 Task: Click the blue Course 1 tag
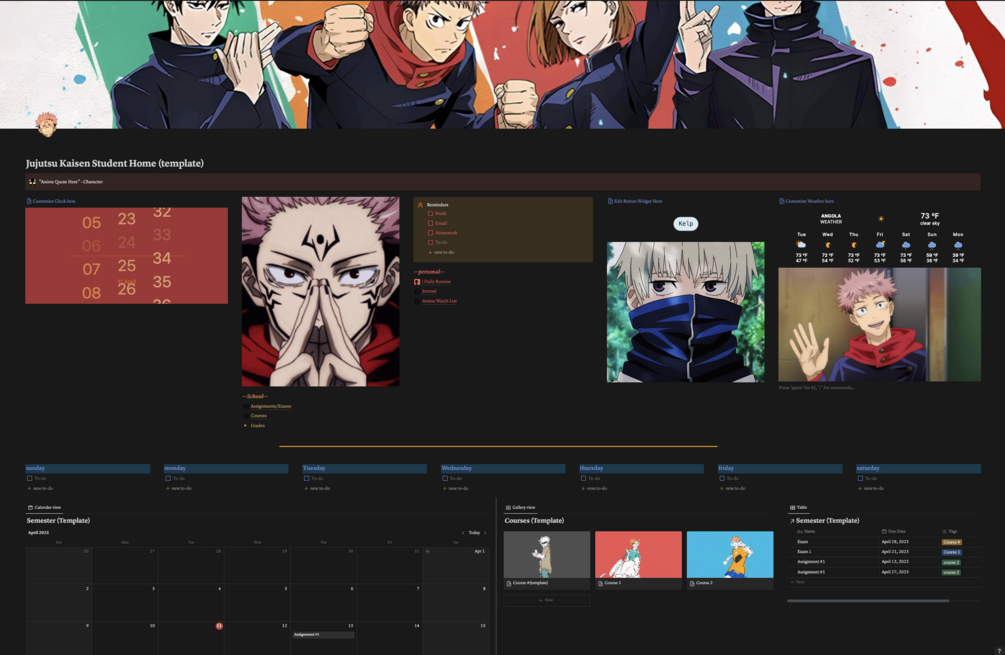(952, 552)
